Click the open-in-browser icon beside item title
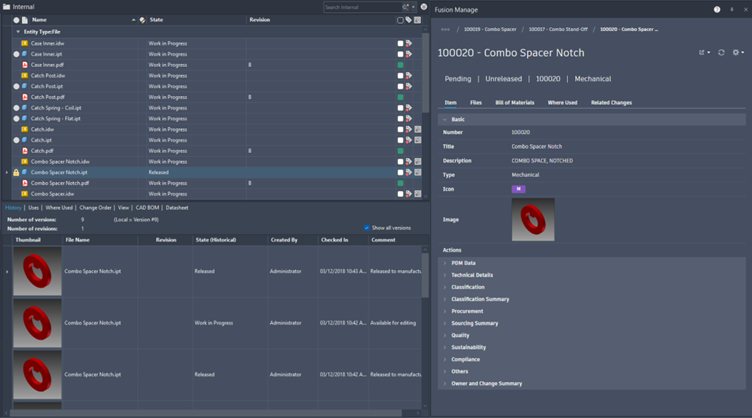752x418 pixels. (703, 52)
